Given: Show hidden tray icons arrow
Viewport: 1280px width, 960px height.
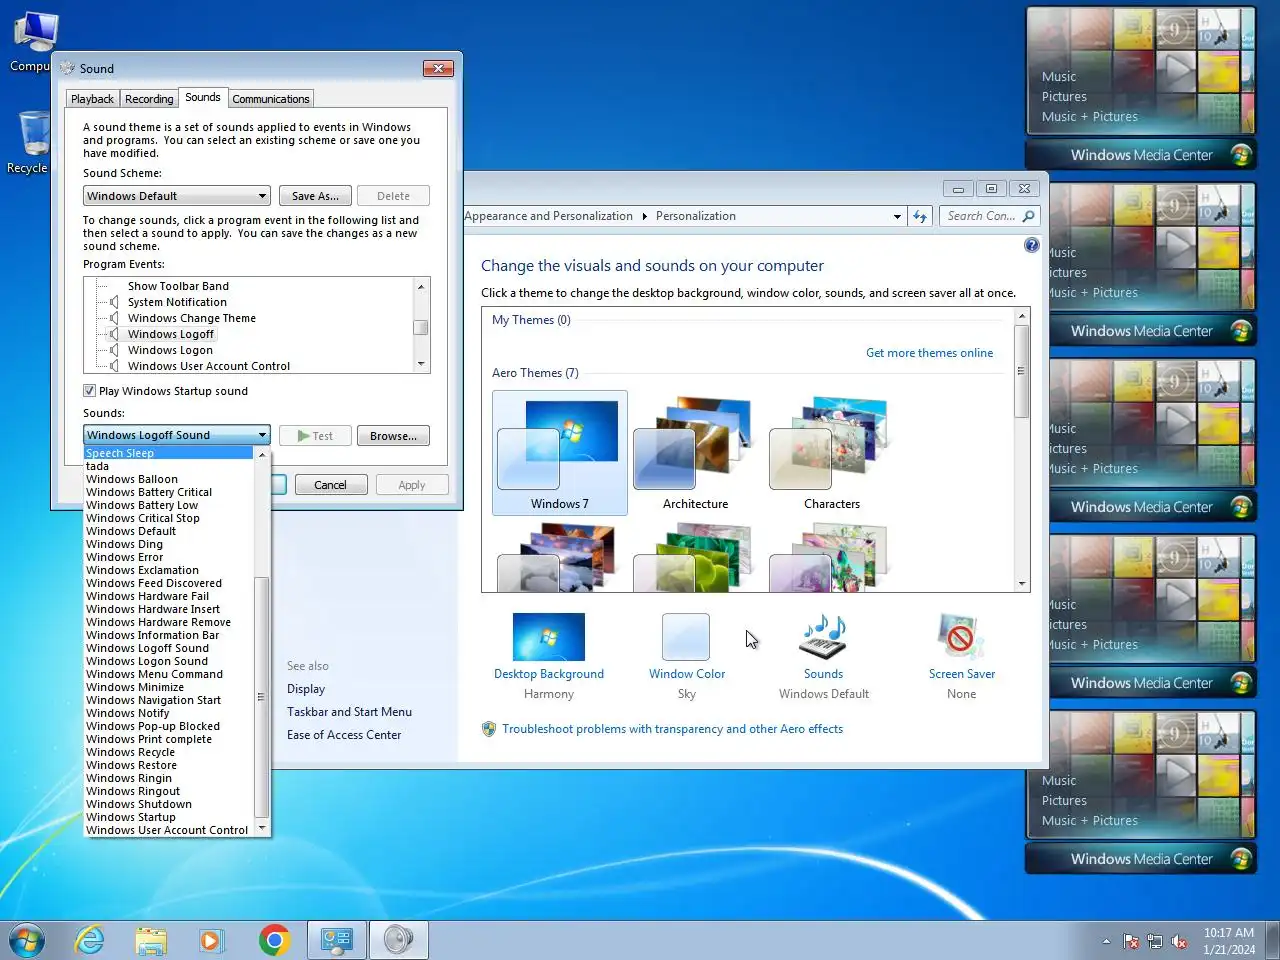Looking at the screenshot, I should click(x=1106, y=941).
